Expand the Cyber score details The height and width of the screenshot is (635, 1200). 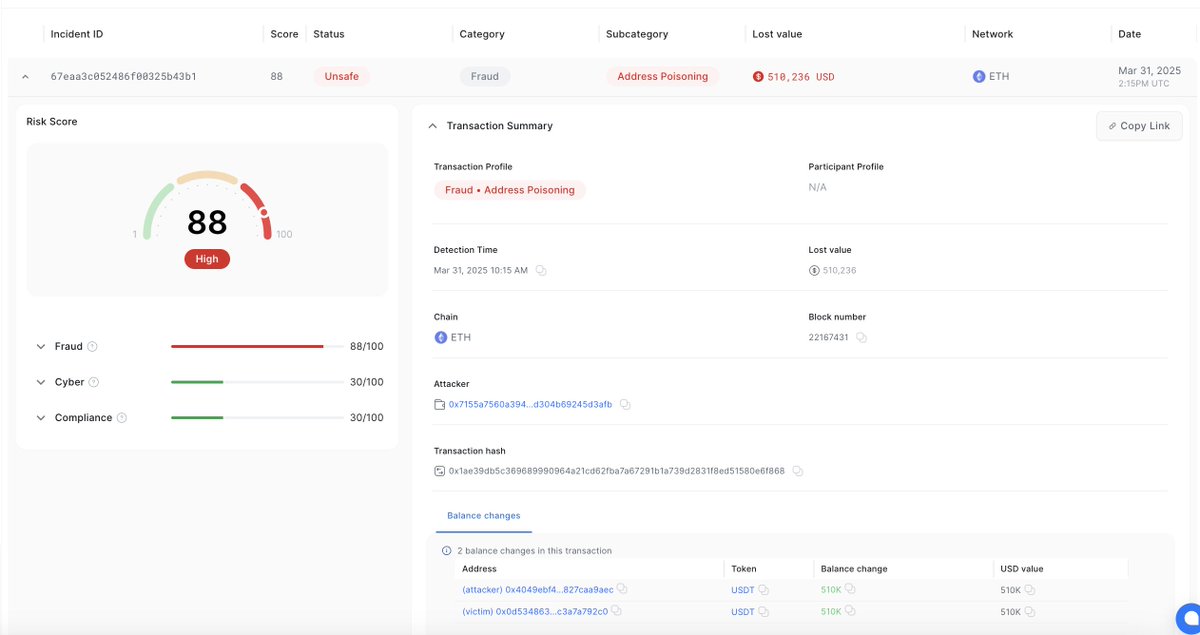click(x=41, y=382)
